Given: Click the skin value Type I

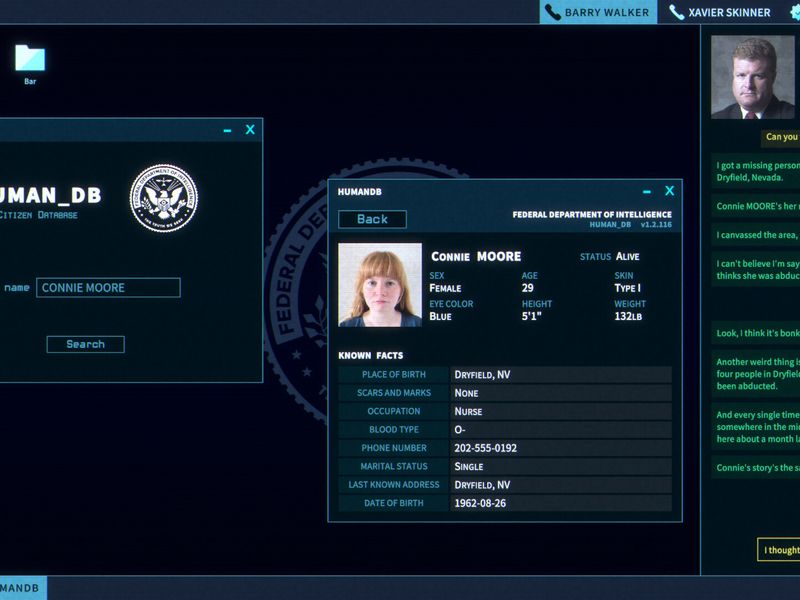Looking at the screenshot, I should coord(628,288).
